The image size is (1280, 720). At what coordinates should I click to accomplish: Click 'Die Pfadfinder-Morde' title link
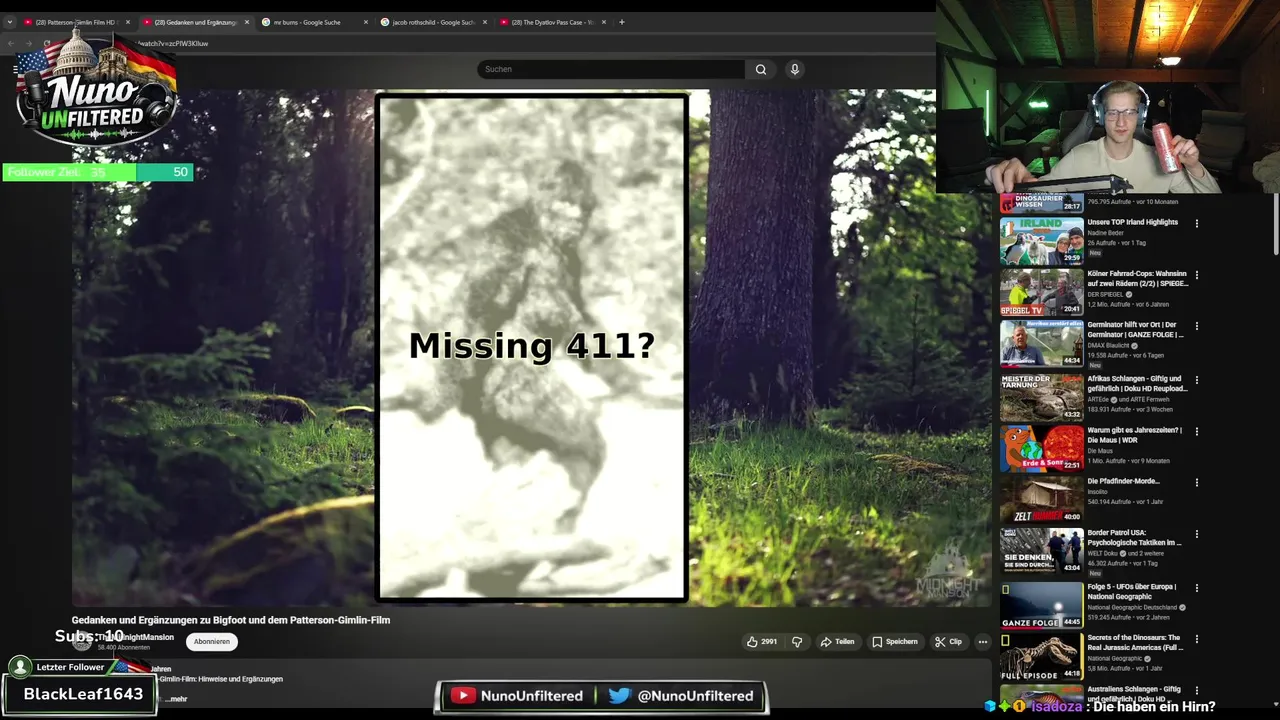pyautogui.click(x=1124, y=481)
